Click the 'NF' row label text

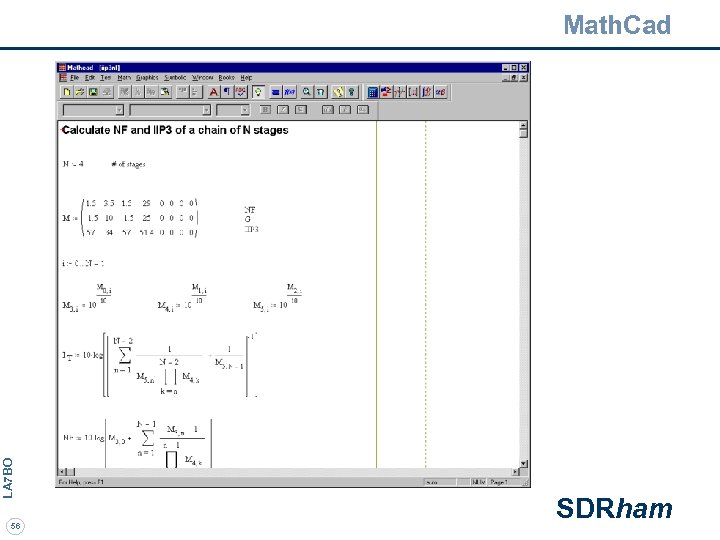point(249,210)
